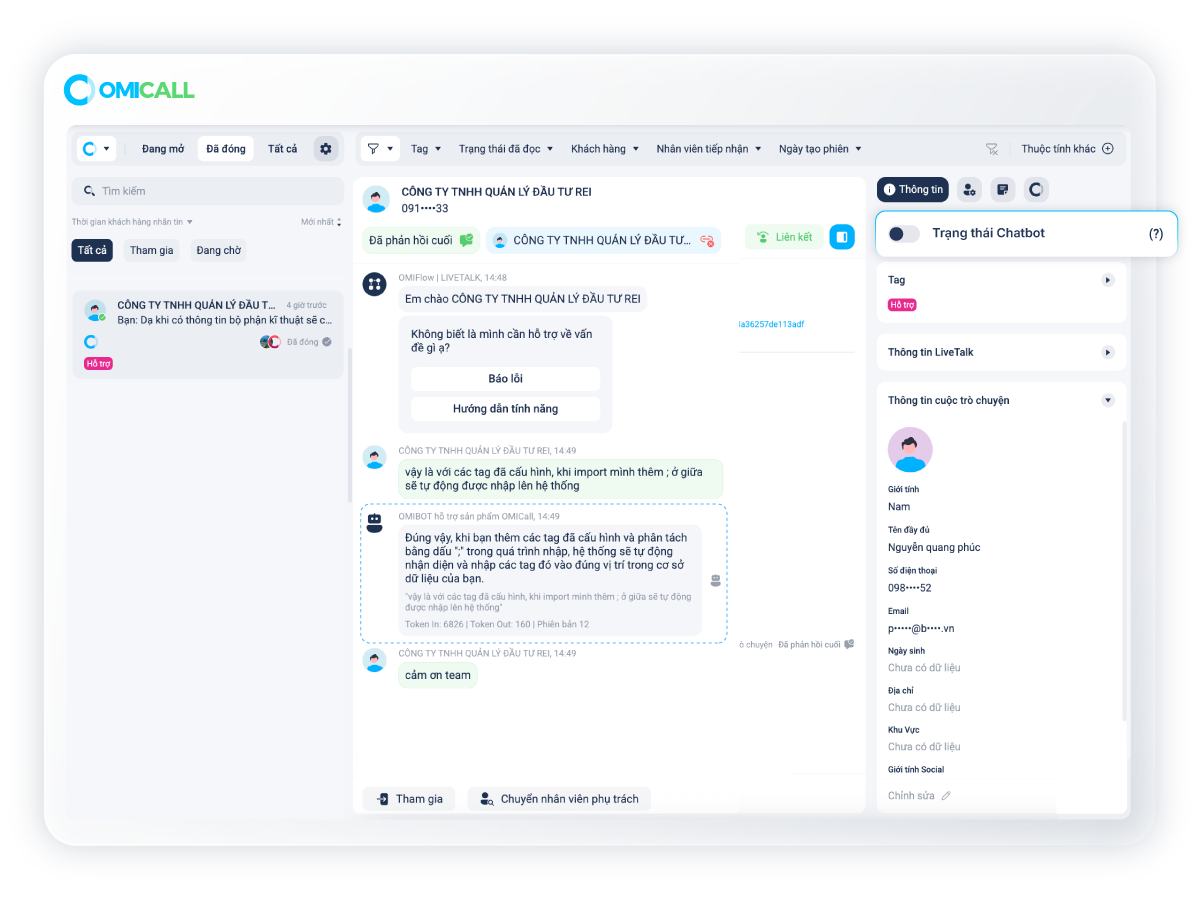Click the pink Hỗ trợ tag in right panel

coord(902,305)
